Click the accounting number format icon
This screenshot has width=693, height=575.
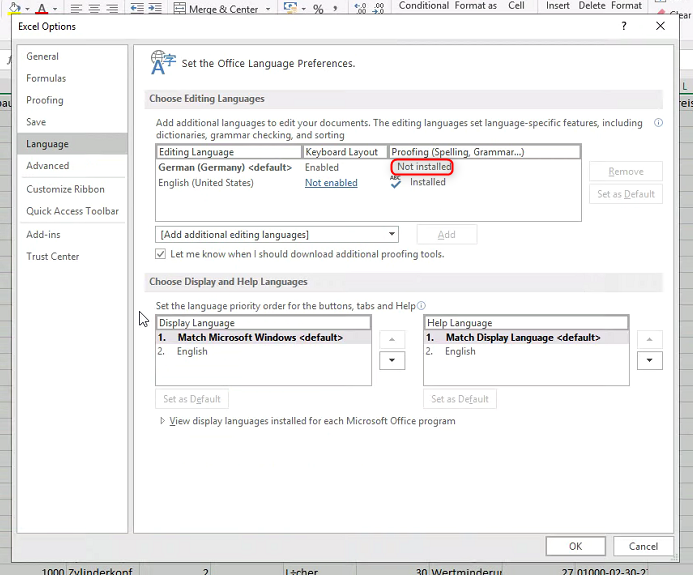coord(290,8)
